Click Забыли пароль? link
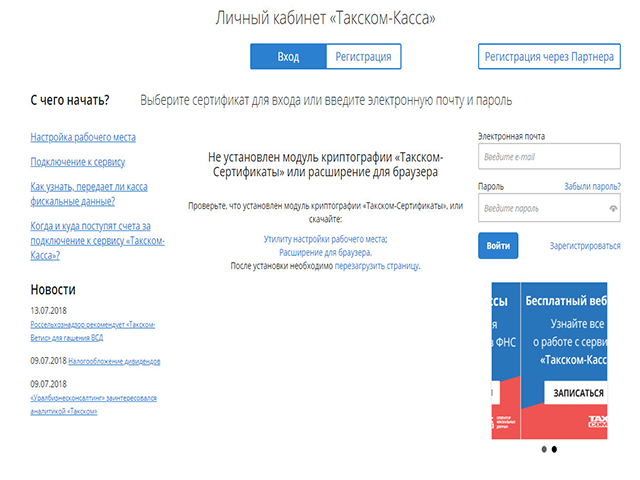The height and width of the screenshot is (480, 640). point(592,187)
